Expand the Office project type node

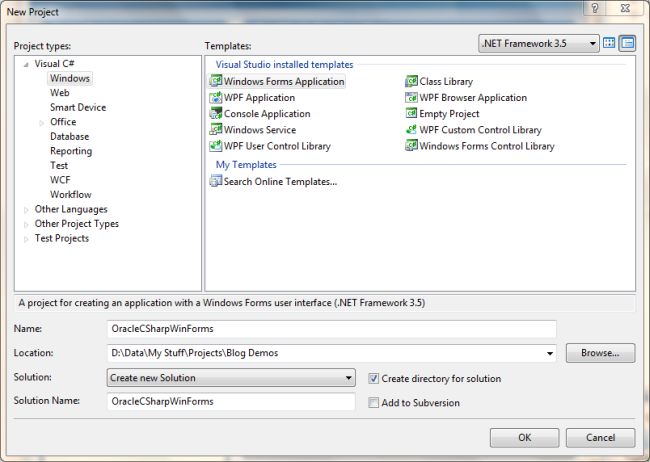[x=41, y=123]
